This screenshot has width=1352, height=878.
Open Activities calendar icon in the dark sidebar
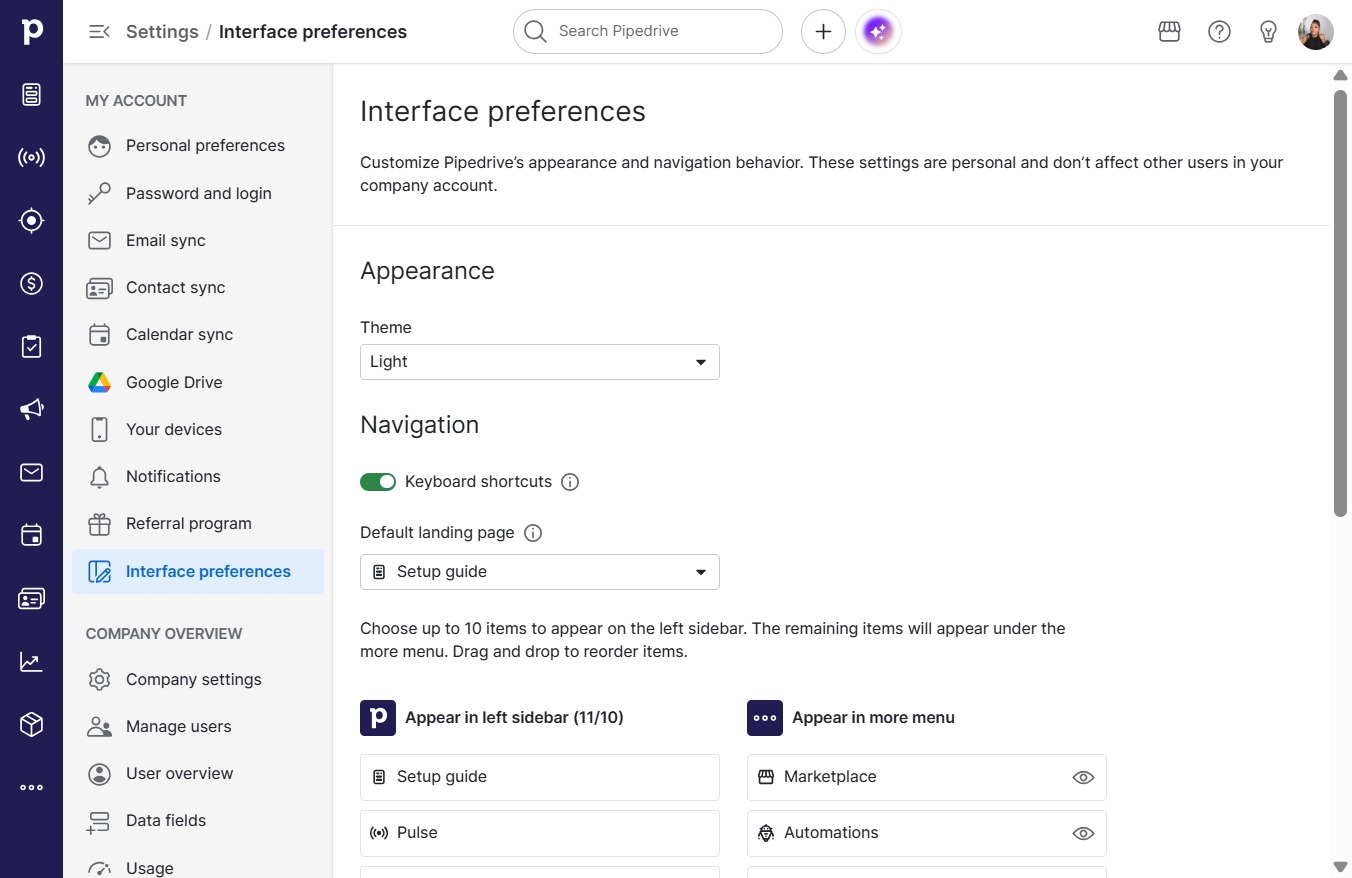click(32, 535)
